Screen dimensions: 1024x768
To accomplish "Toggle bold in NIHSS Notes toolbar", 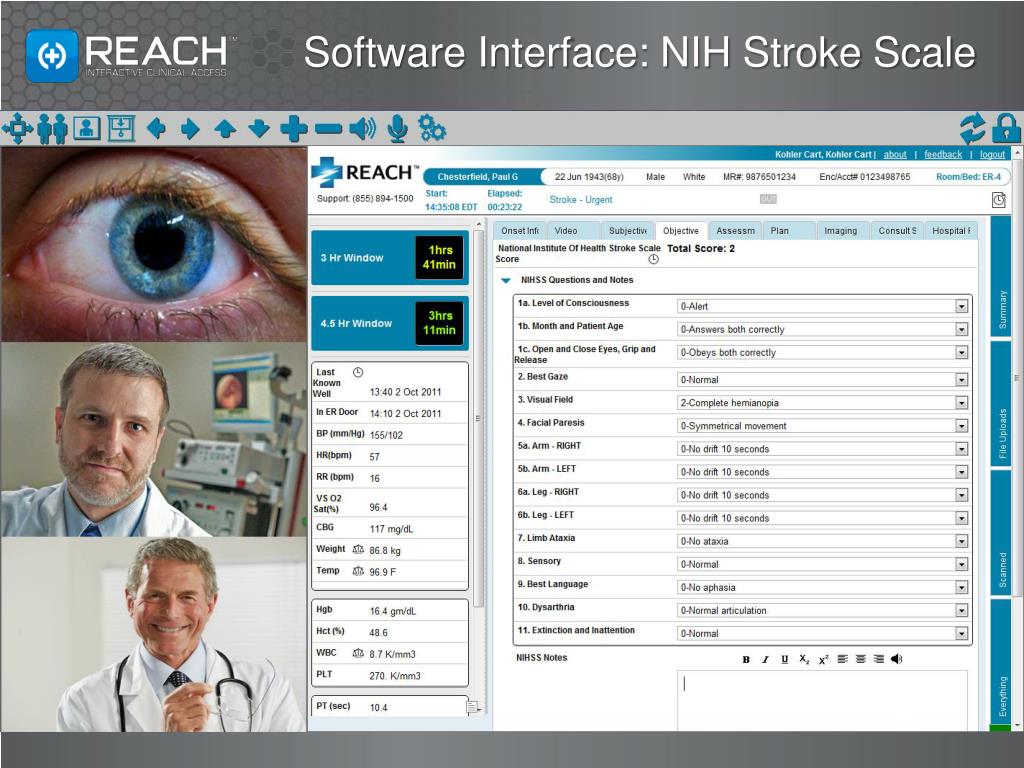I will (746, 660).
